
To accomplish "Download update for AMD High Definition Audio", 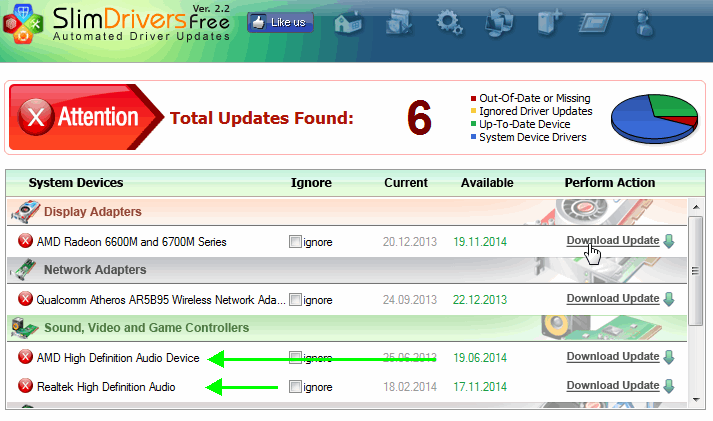I will pos(612,357).
